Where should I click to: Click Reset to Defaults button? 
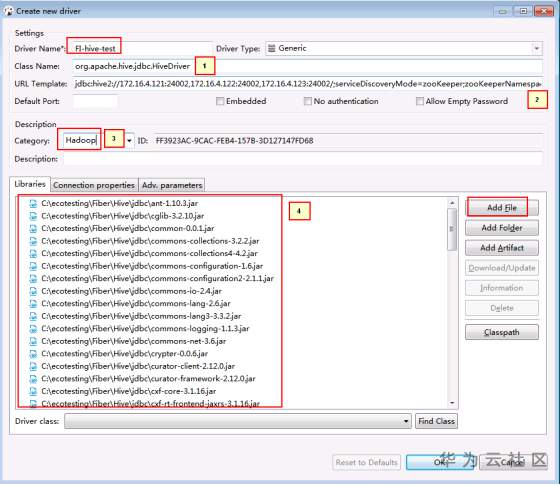[x=366, y=462]
